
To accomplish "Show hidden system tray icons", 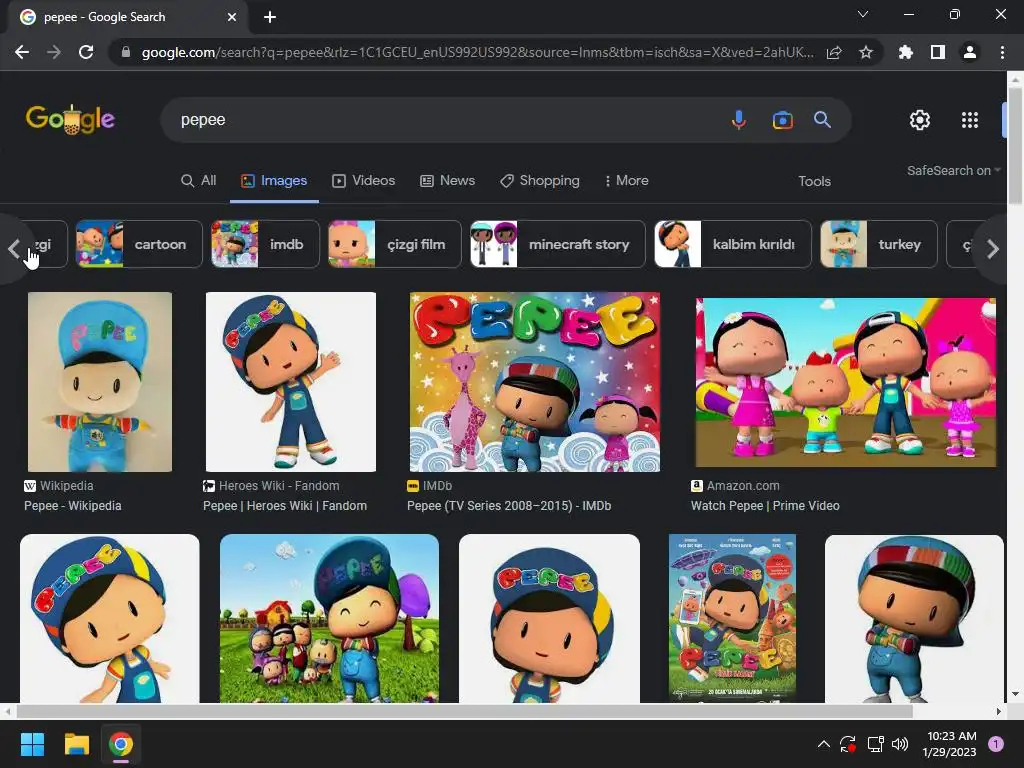I will [x=824, y=744].
